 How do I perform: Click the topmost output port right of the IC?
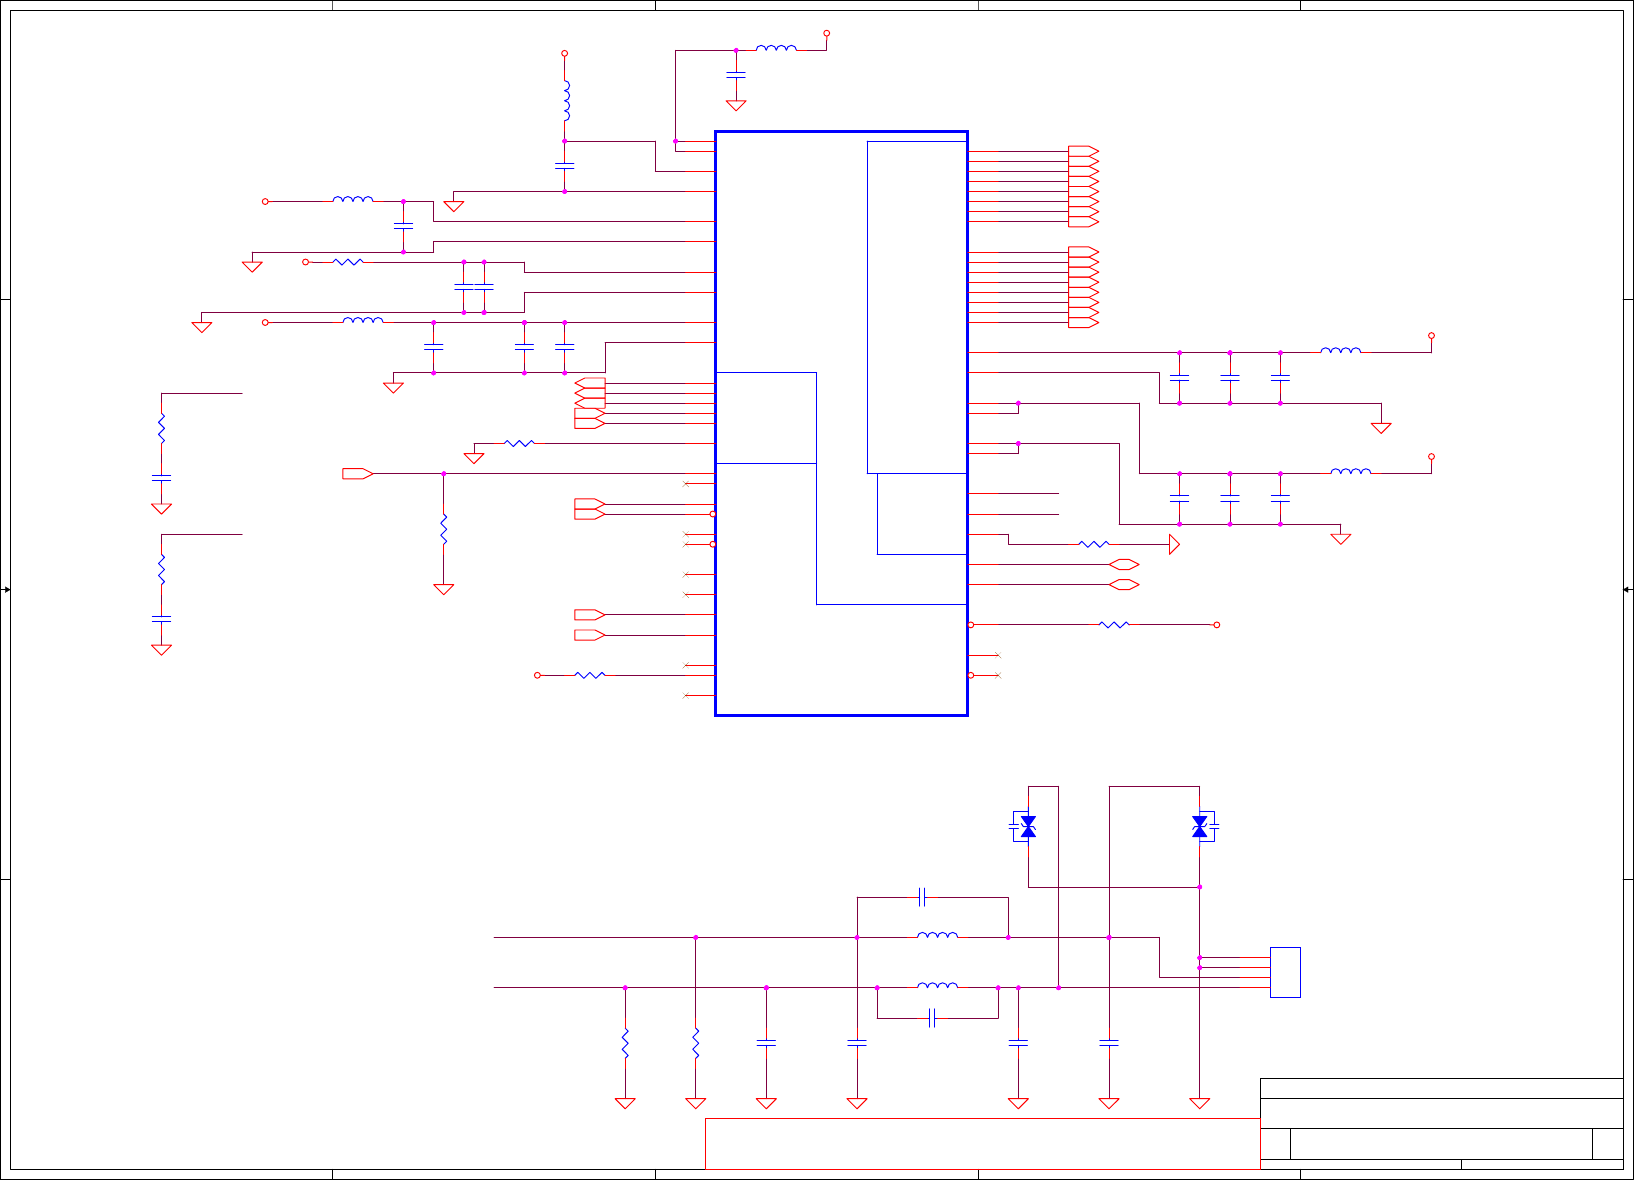tap(1084, 151)
